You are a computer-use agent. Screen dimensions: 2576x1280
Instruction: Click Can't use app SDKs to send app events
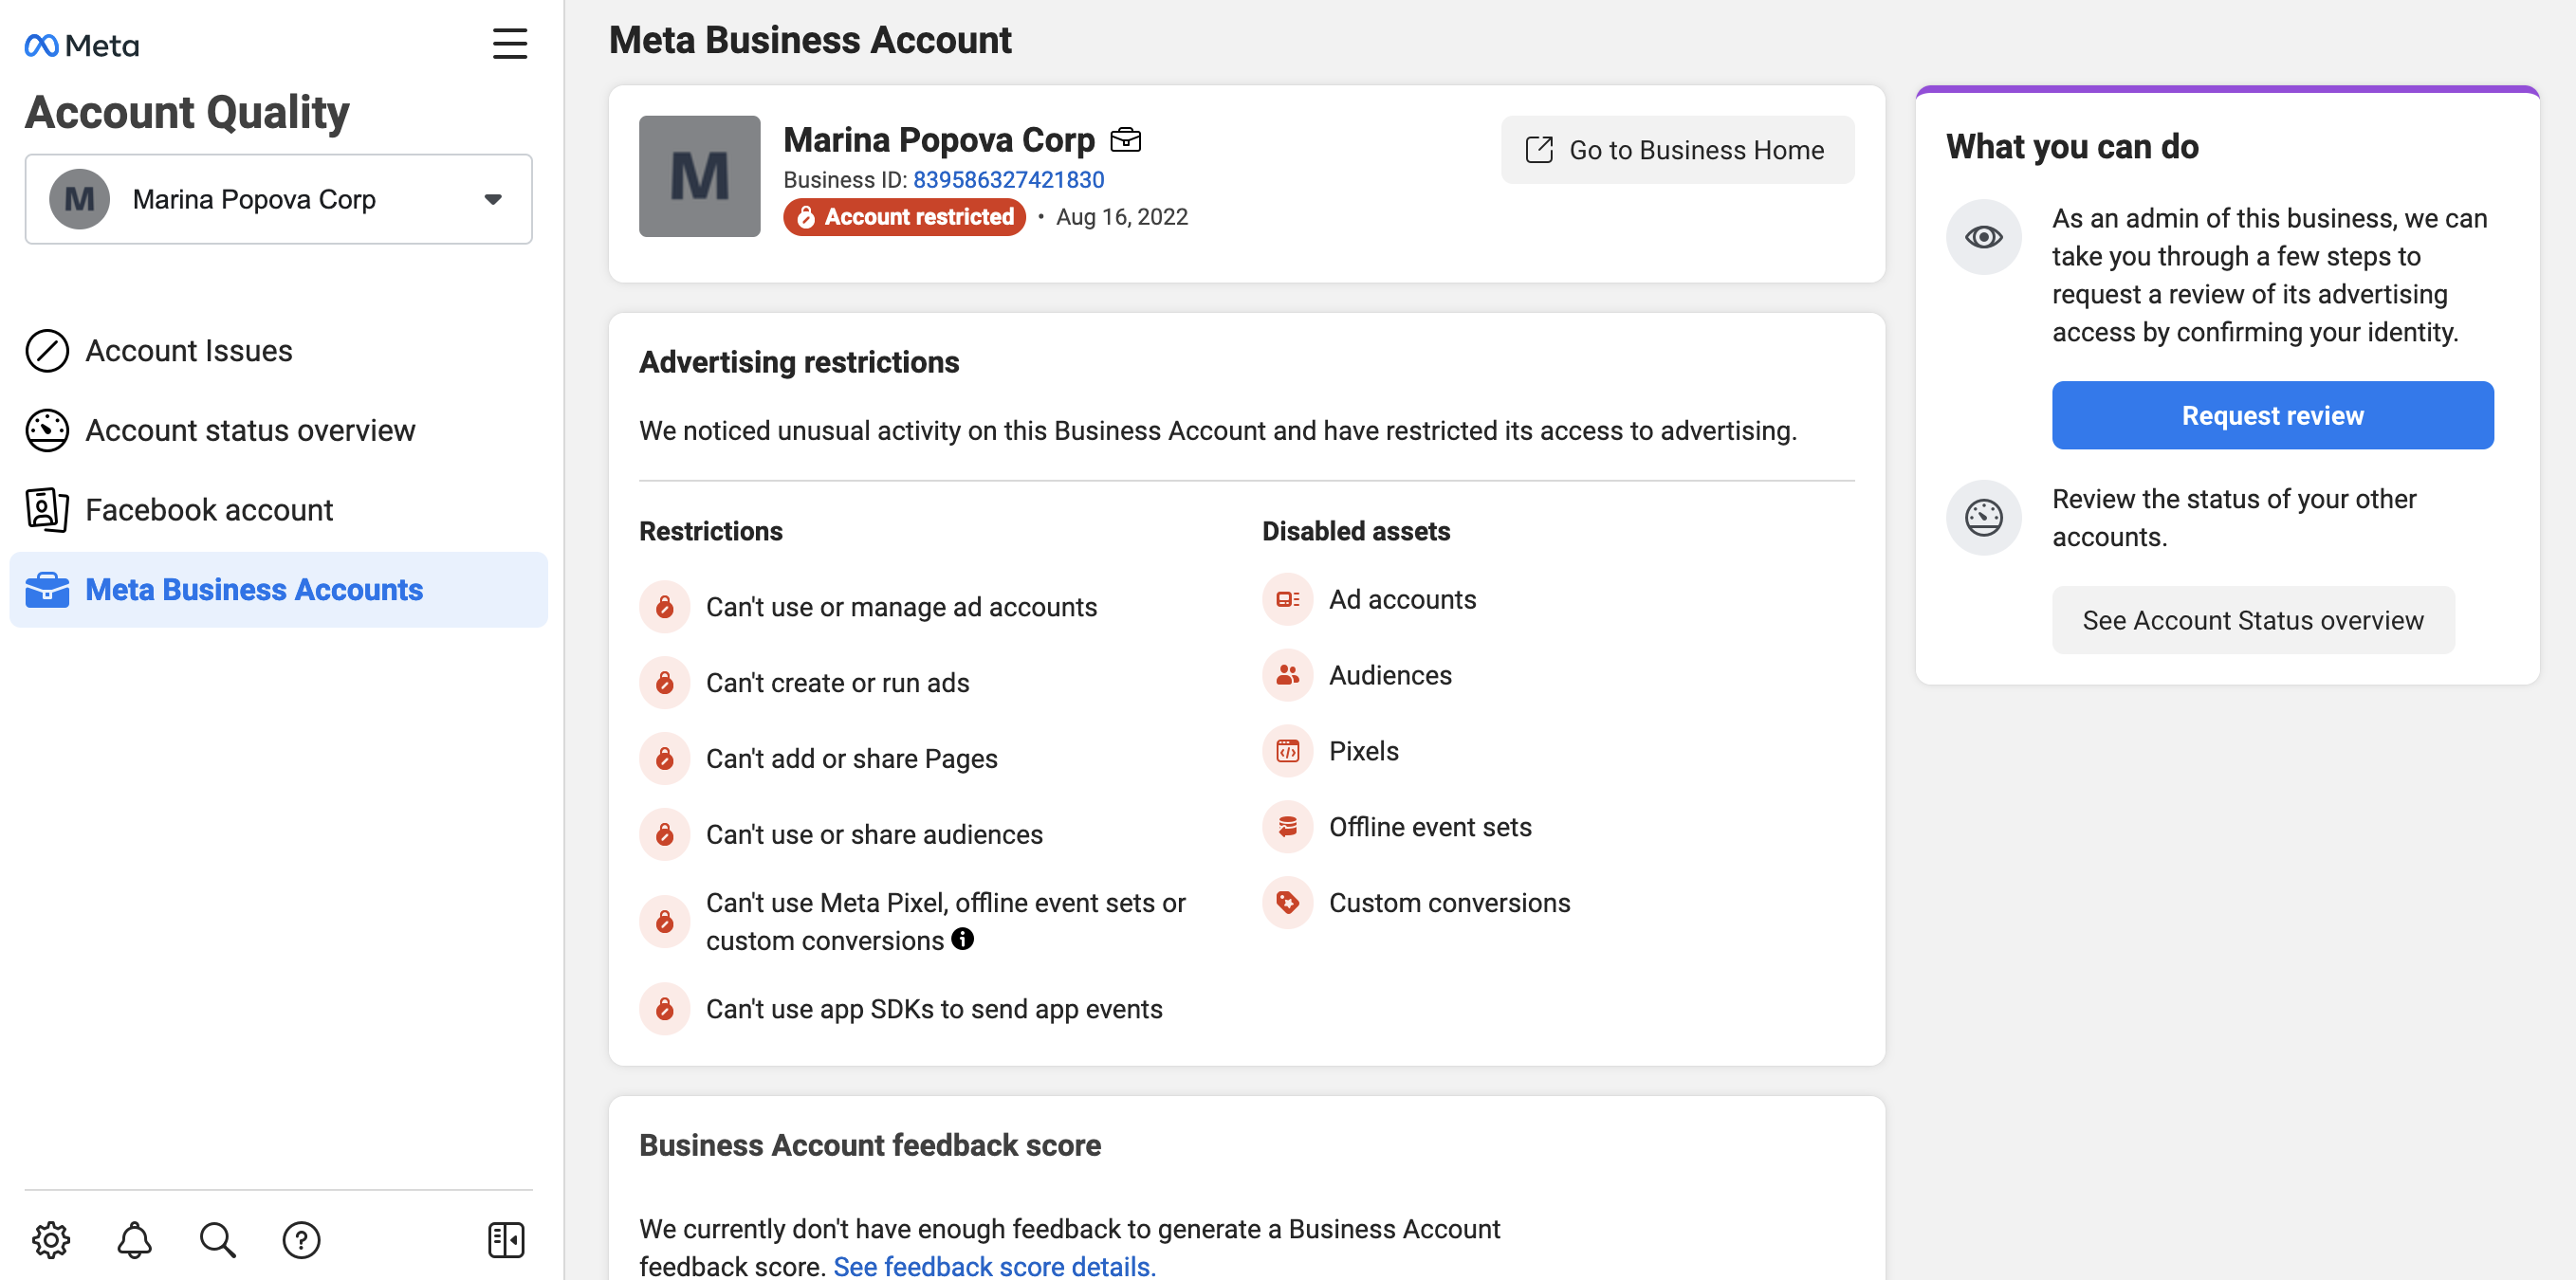935,1010
